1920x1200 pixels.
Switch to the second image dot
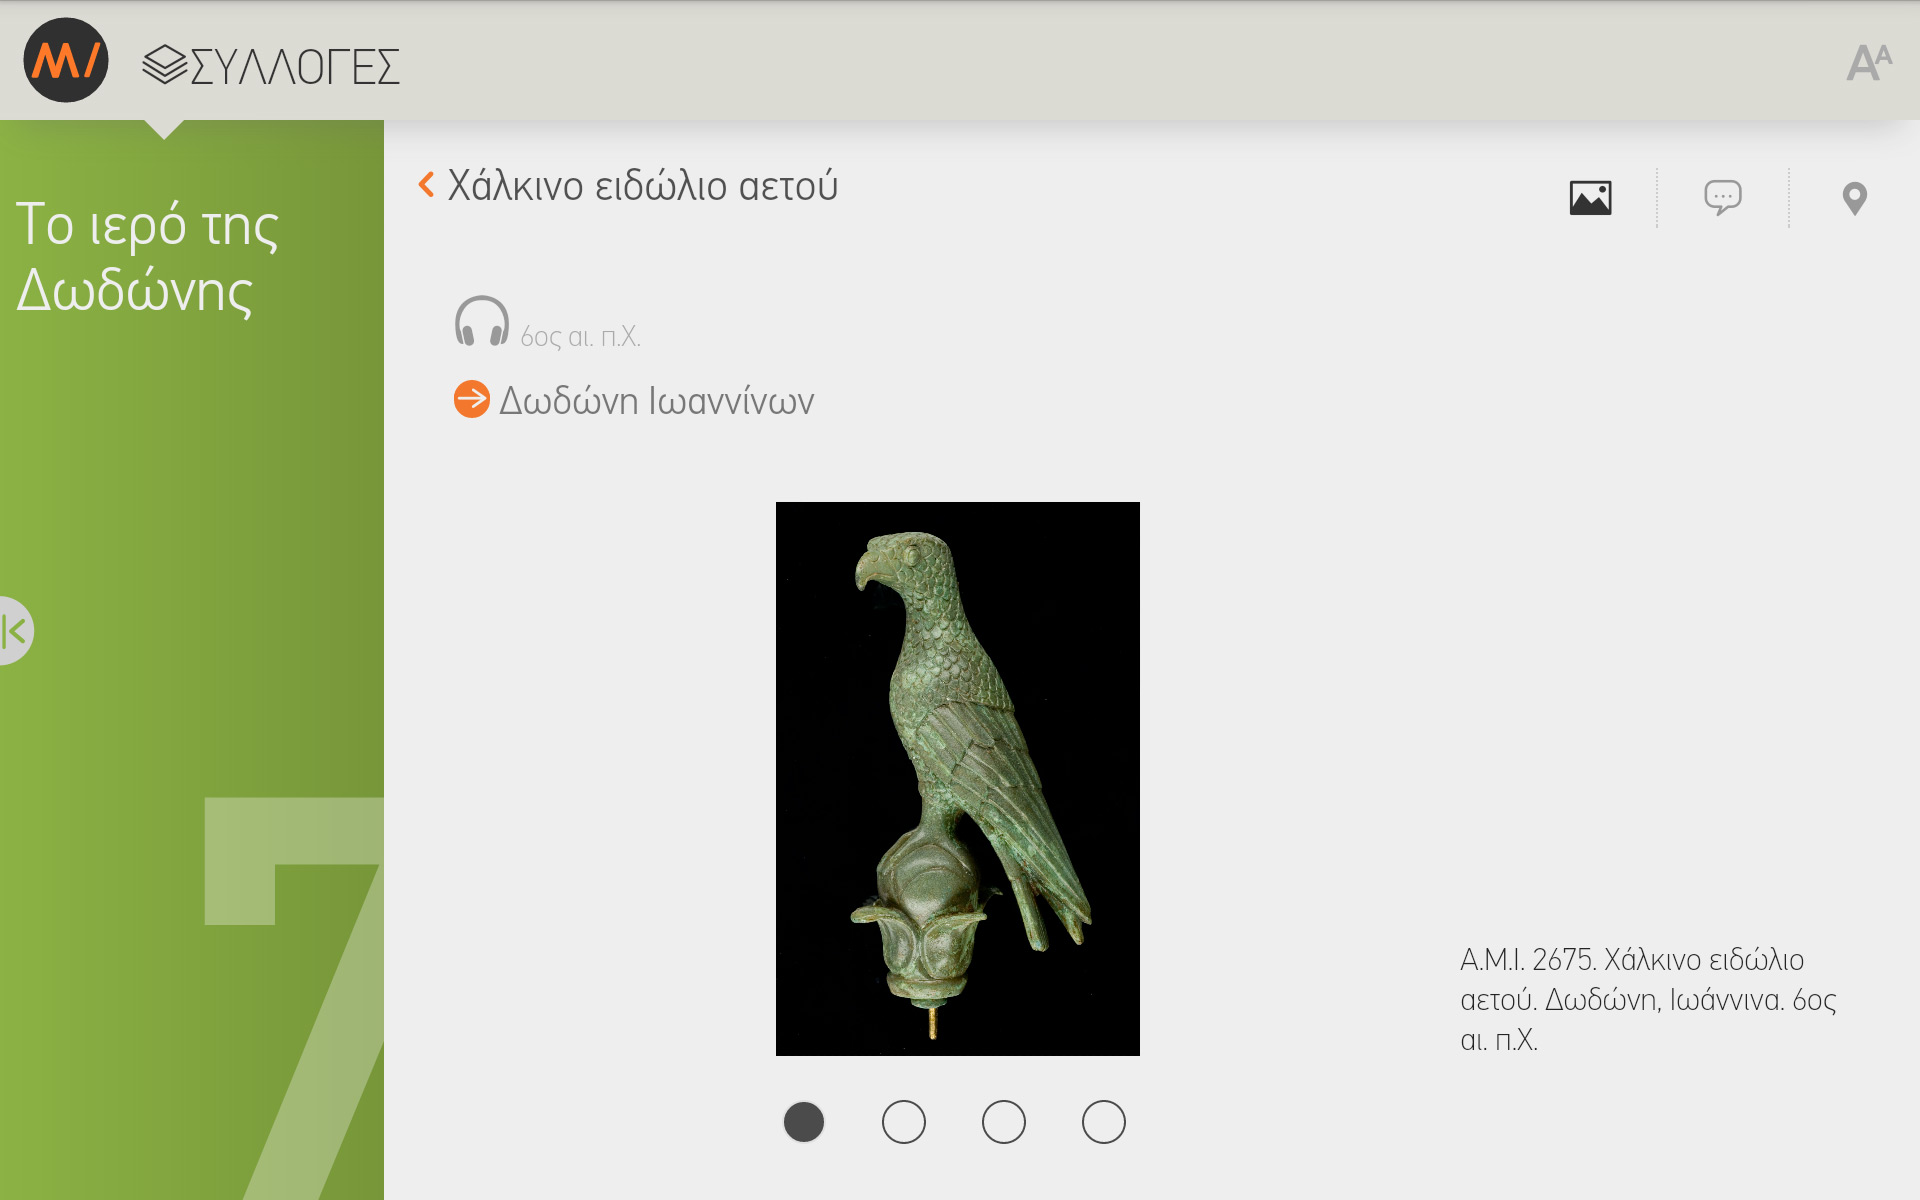click(904, 1122)
